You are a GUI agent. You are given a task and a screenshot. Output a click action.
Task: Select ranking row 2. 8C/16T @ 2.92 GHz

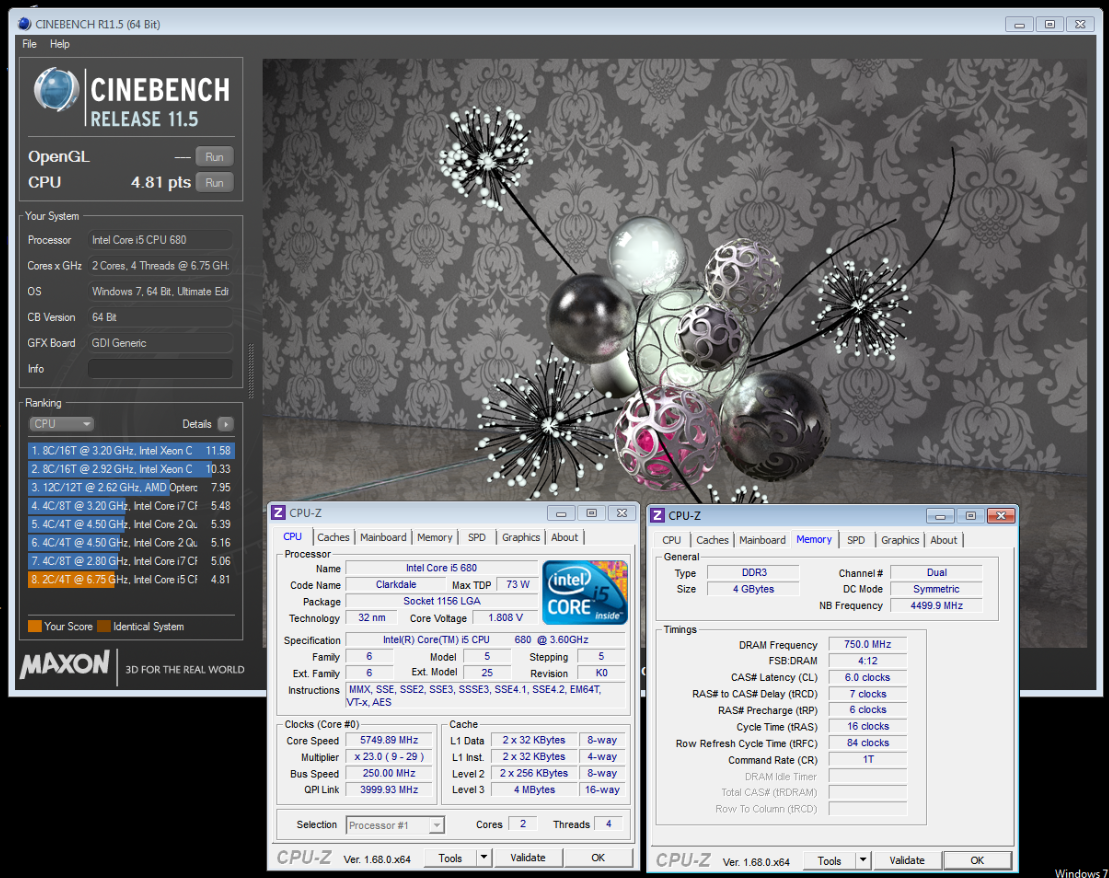[131, 469]
